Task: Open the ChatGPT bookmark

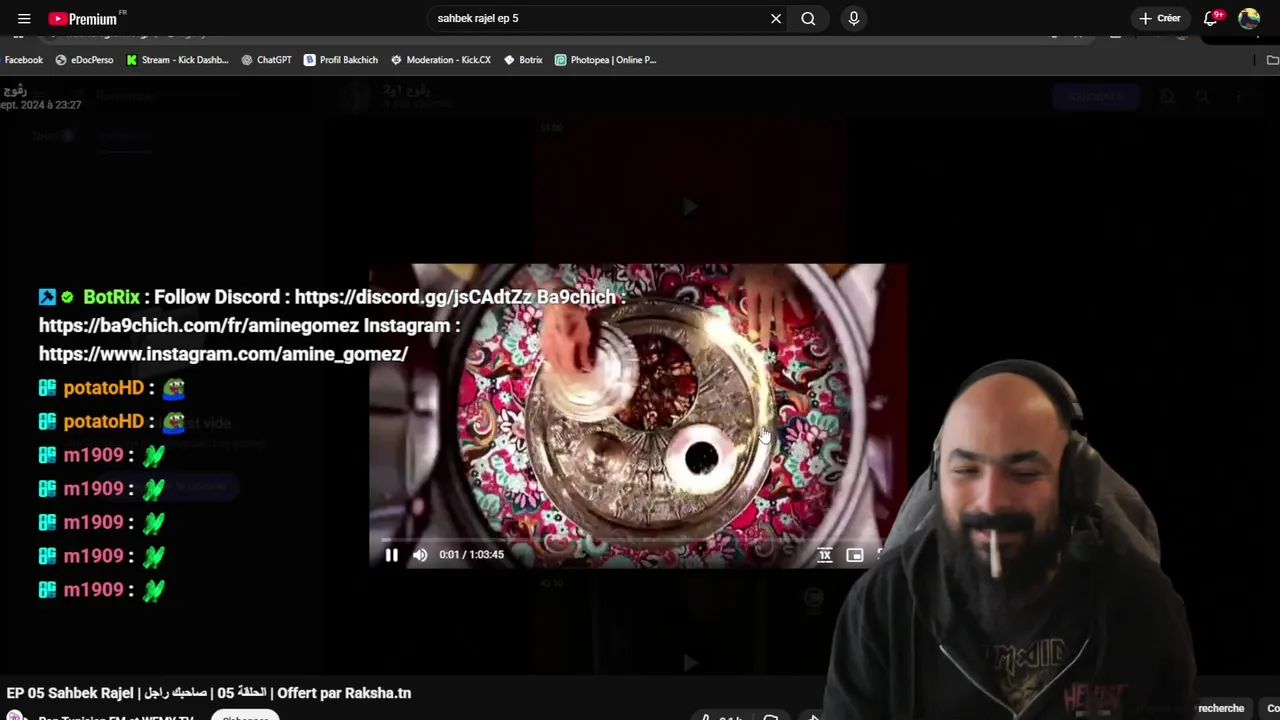Action: tap(267, 60)
